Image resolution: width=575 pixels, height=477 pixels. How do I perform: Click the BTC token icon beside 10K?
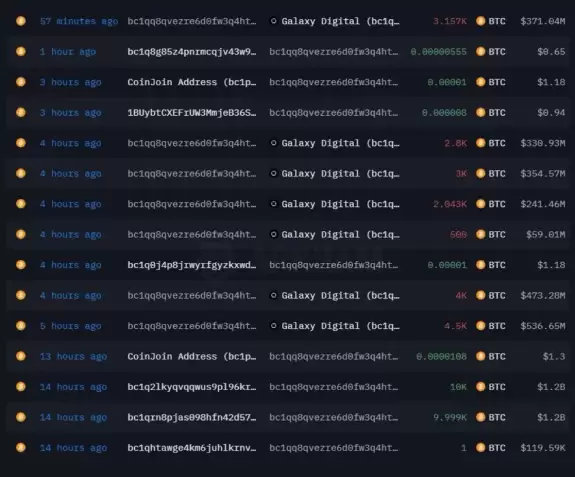pyautogui.click(x=480, y=386)
